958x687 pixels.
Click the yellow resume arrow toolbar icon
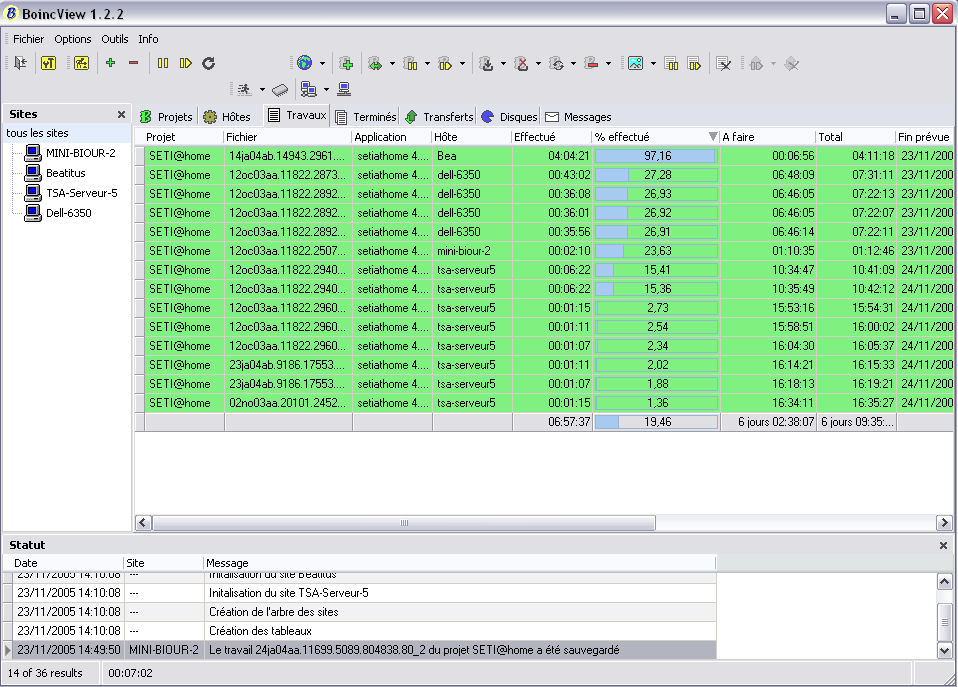point(186,63)
